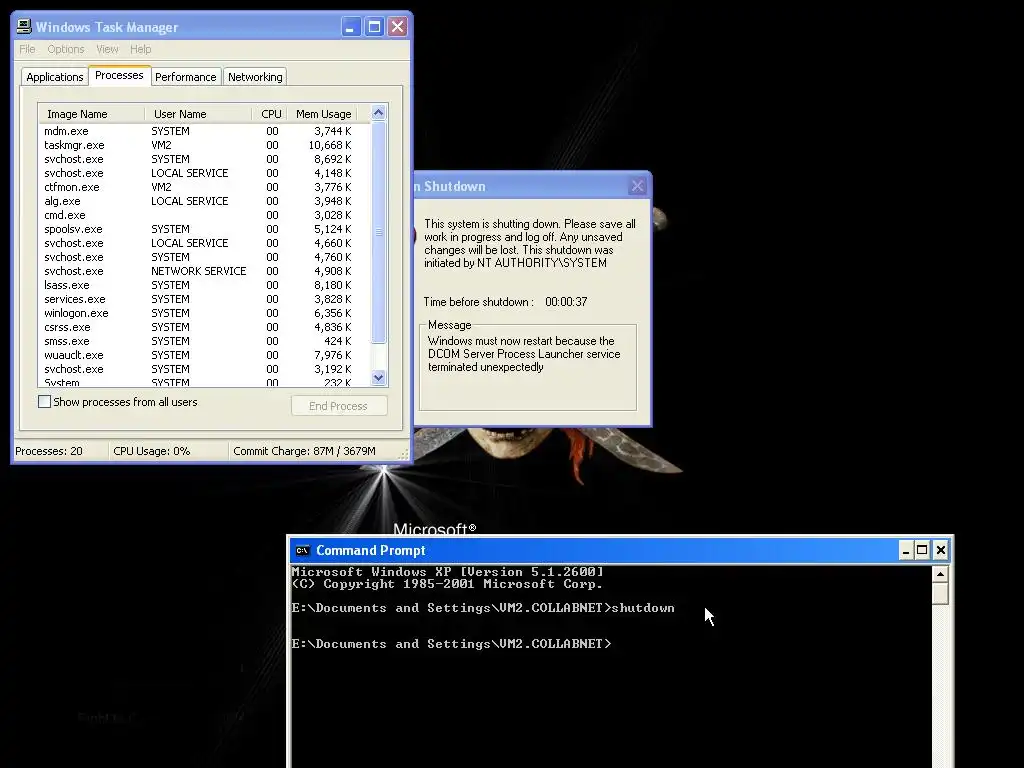1024x768 pixels.
Task: Select svchost.exe using 3,192 K memory
Action: 204,369
